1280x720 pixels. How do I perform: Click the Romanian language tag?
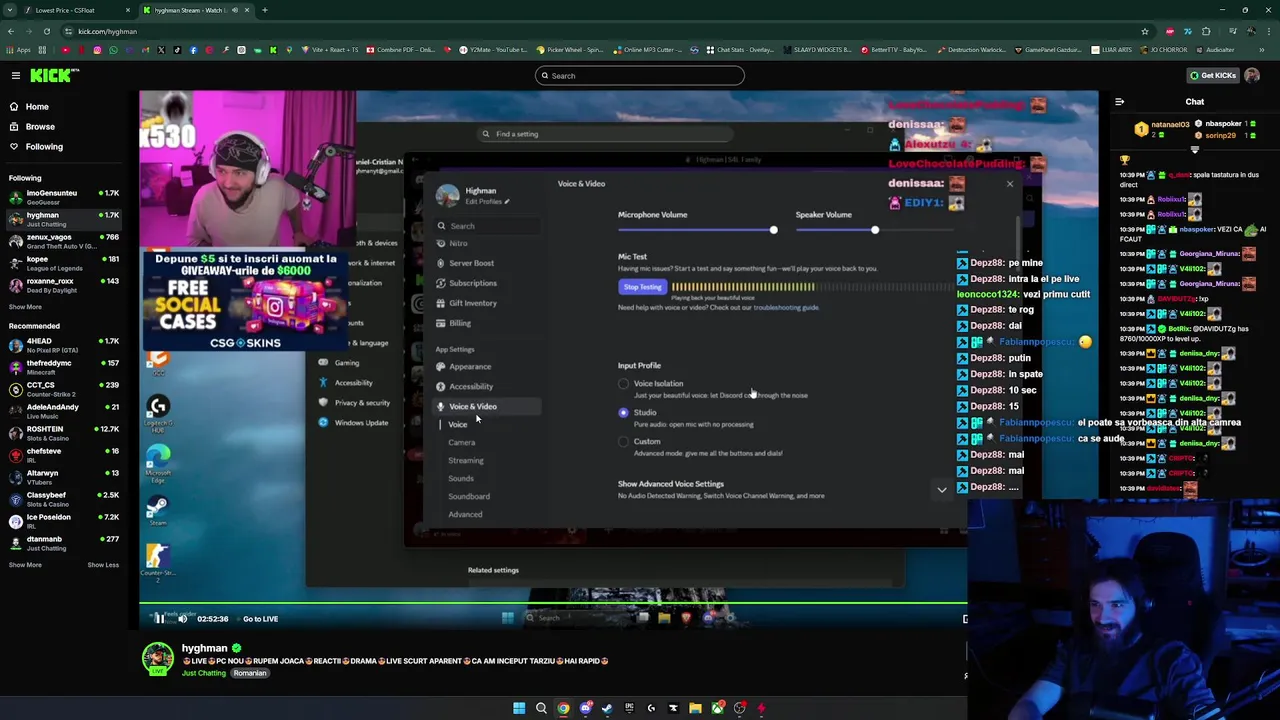[x=250, y=673]
